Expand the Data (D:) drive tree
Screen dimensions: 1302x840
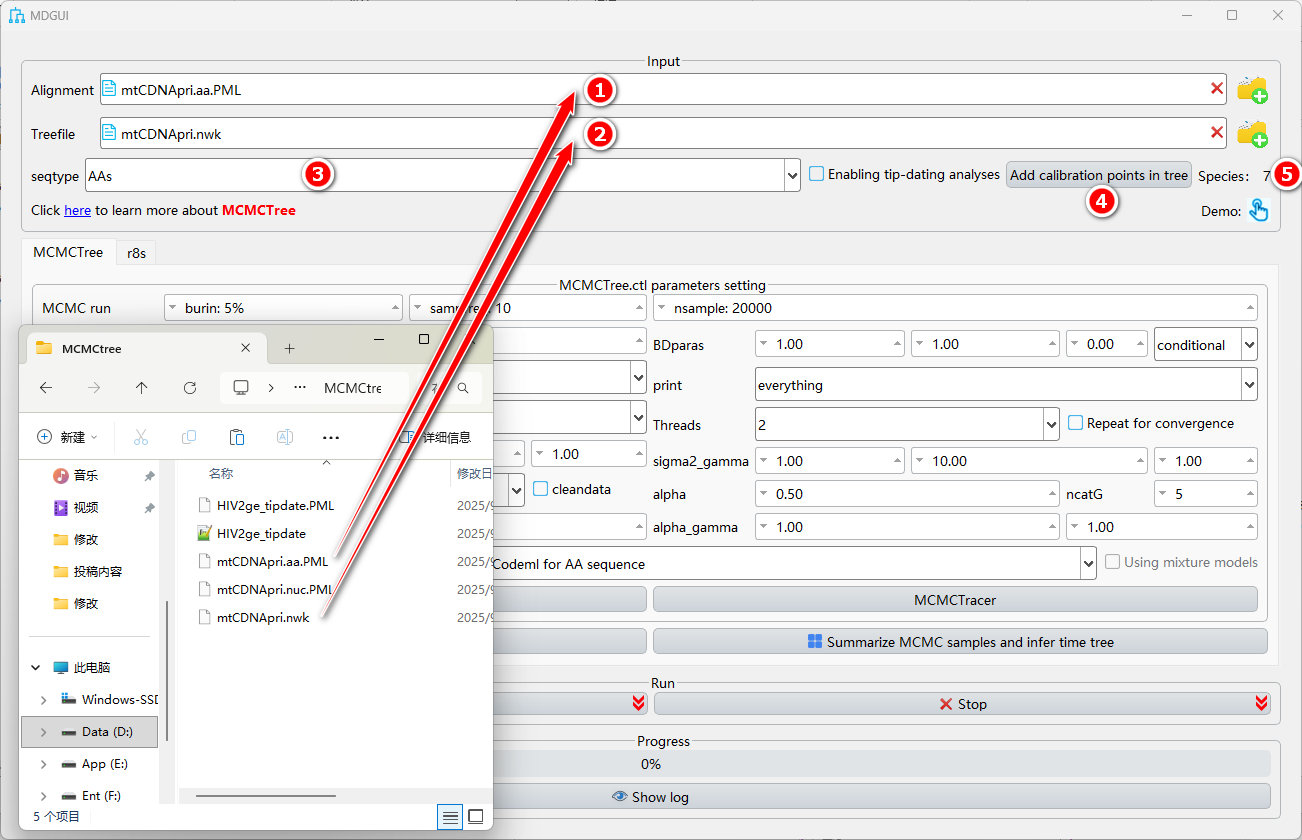(43, 732)
